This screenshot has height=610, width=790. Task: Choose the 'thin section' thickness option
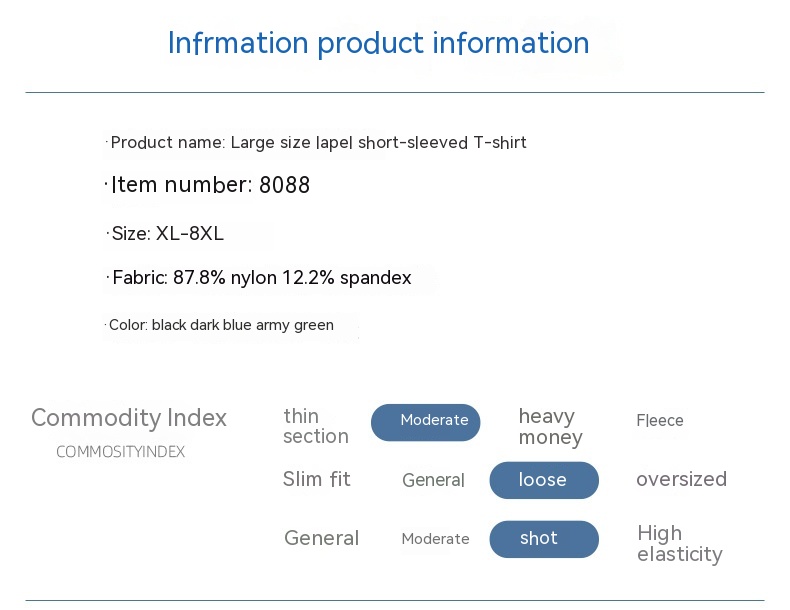click(316, 426)
